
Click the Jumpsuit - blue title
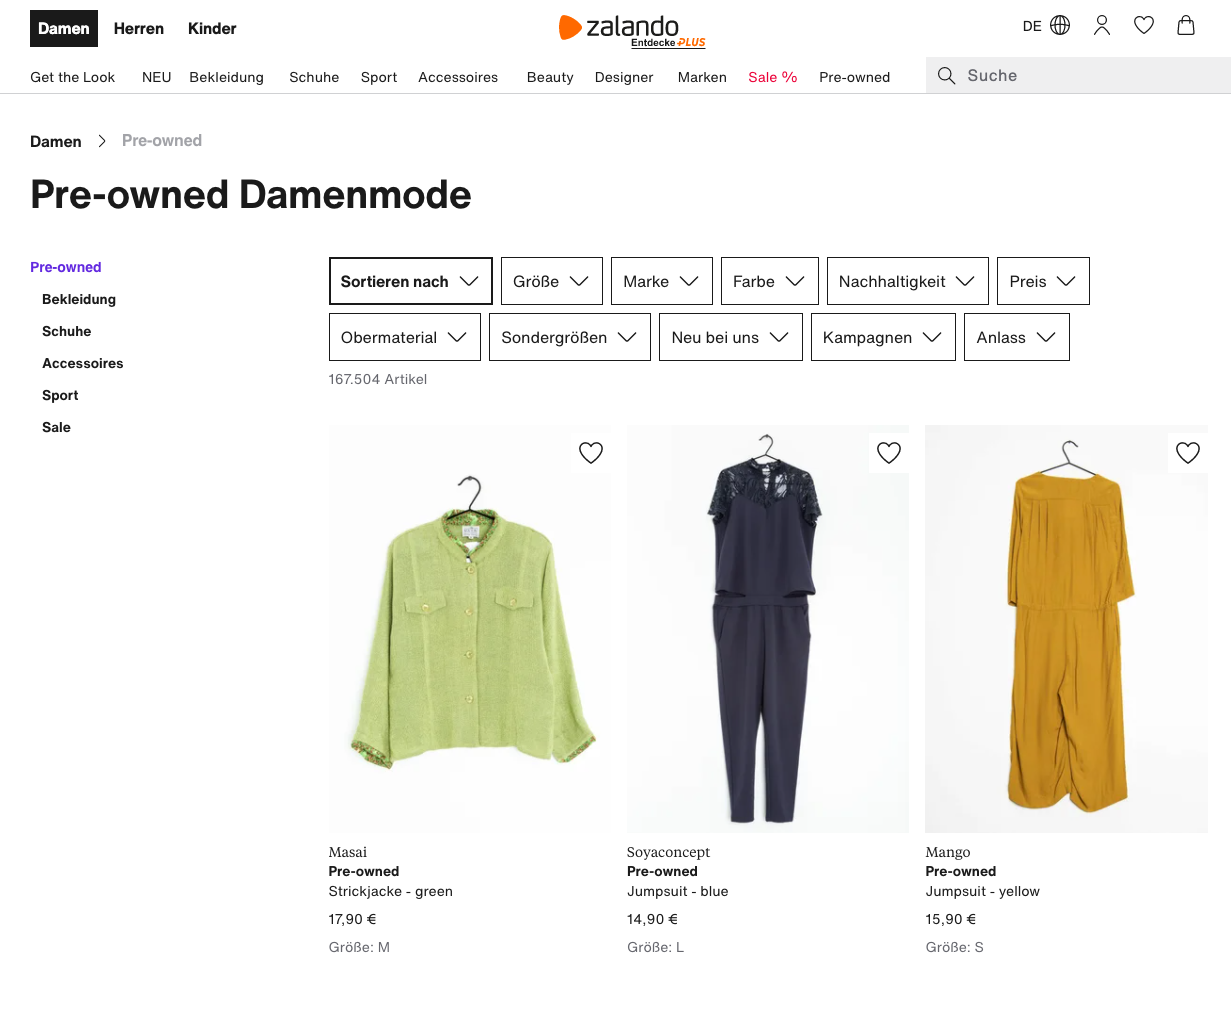(x=678, y=891)
